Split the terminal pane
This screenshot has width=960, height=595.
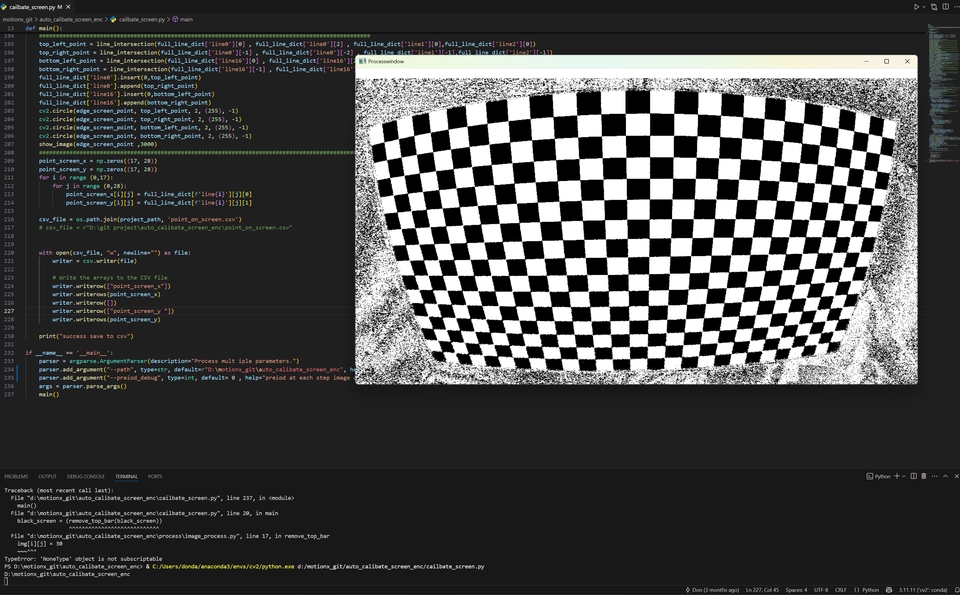coord(914,477)
